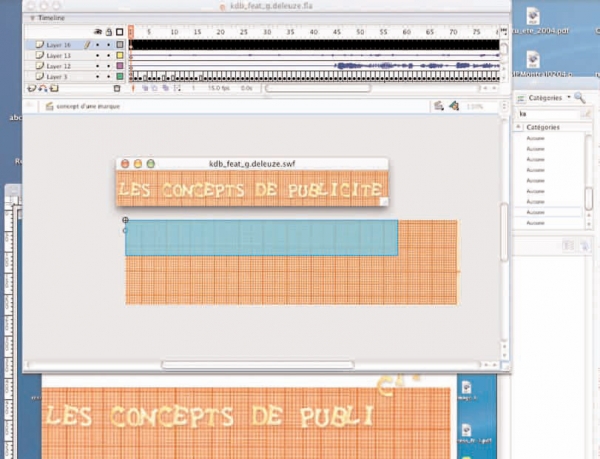Click the Insert Layer Folder icon
Image resolution: width=600 pixels, height=459 pixels.
(x=54, y=89)
